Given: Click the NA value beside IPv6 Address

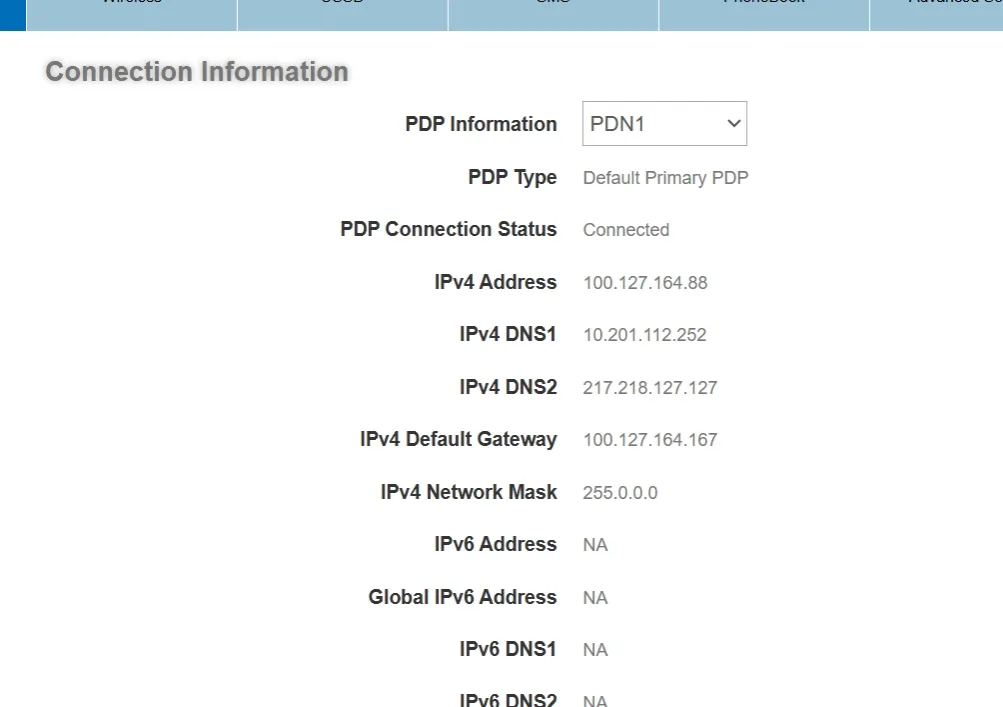Looking at the screenshot, I should (595, 545).
